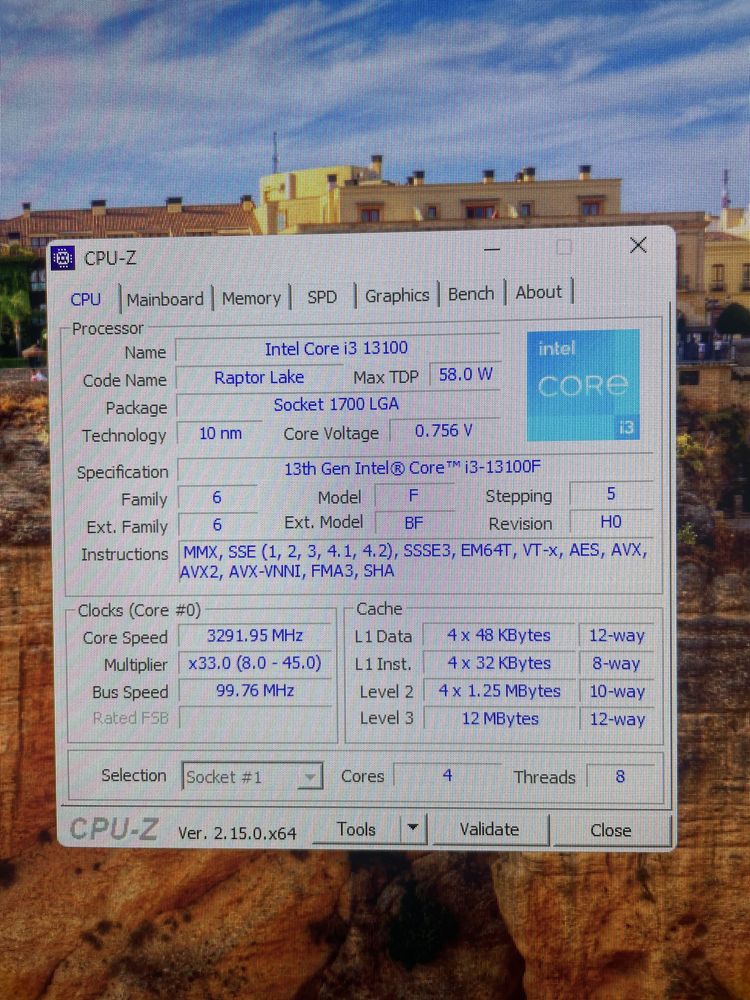The image size is (750, 1000).
Task: Click the Cores value '4'
Action: 448,776
